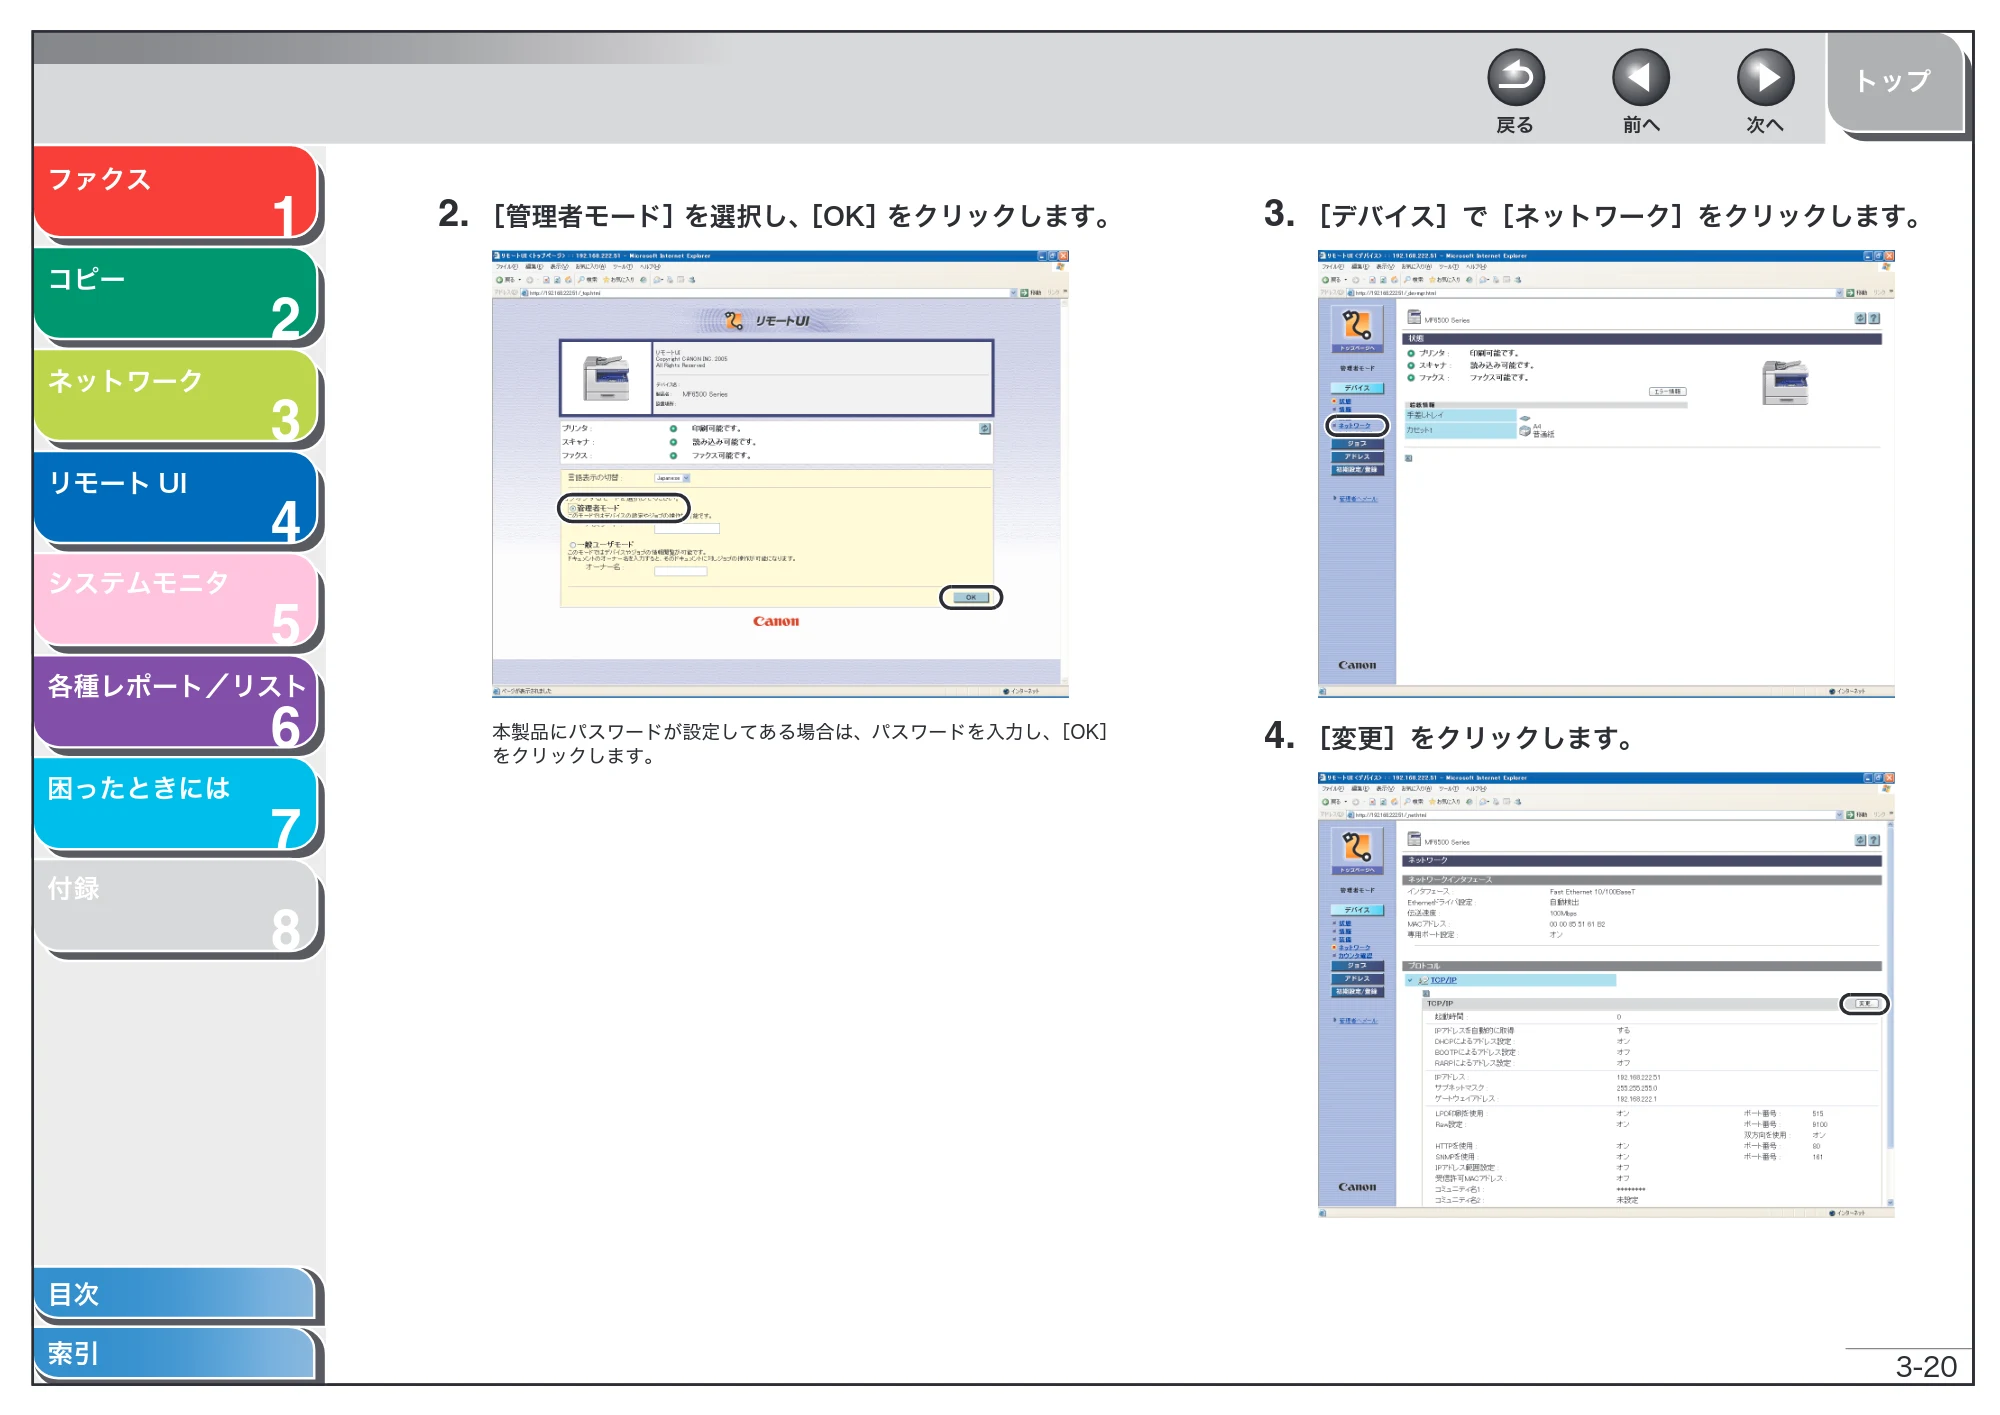This screenshot has width=2000, height=1415.
Task: Click Canon logo in step 2 screenshot
Action: [x=776, y=621]
